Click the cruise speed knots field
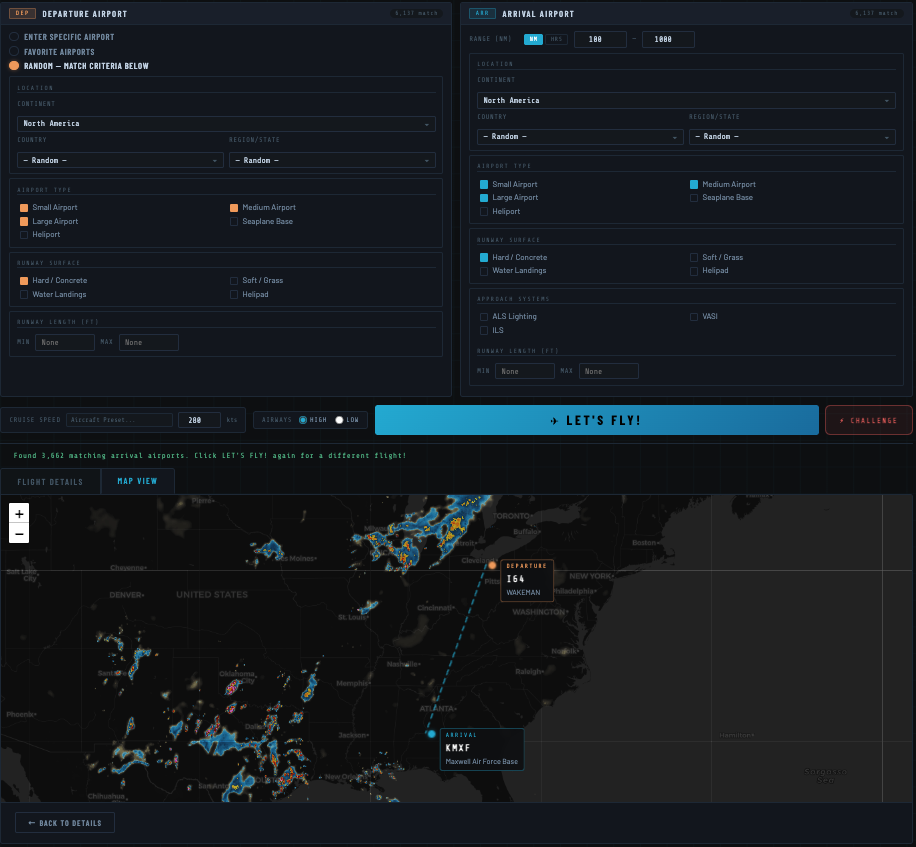This screenshot has width=916, height=847. pos(199,419)
